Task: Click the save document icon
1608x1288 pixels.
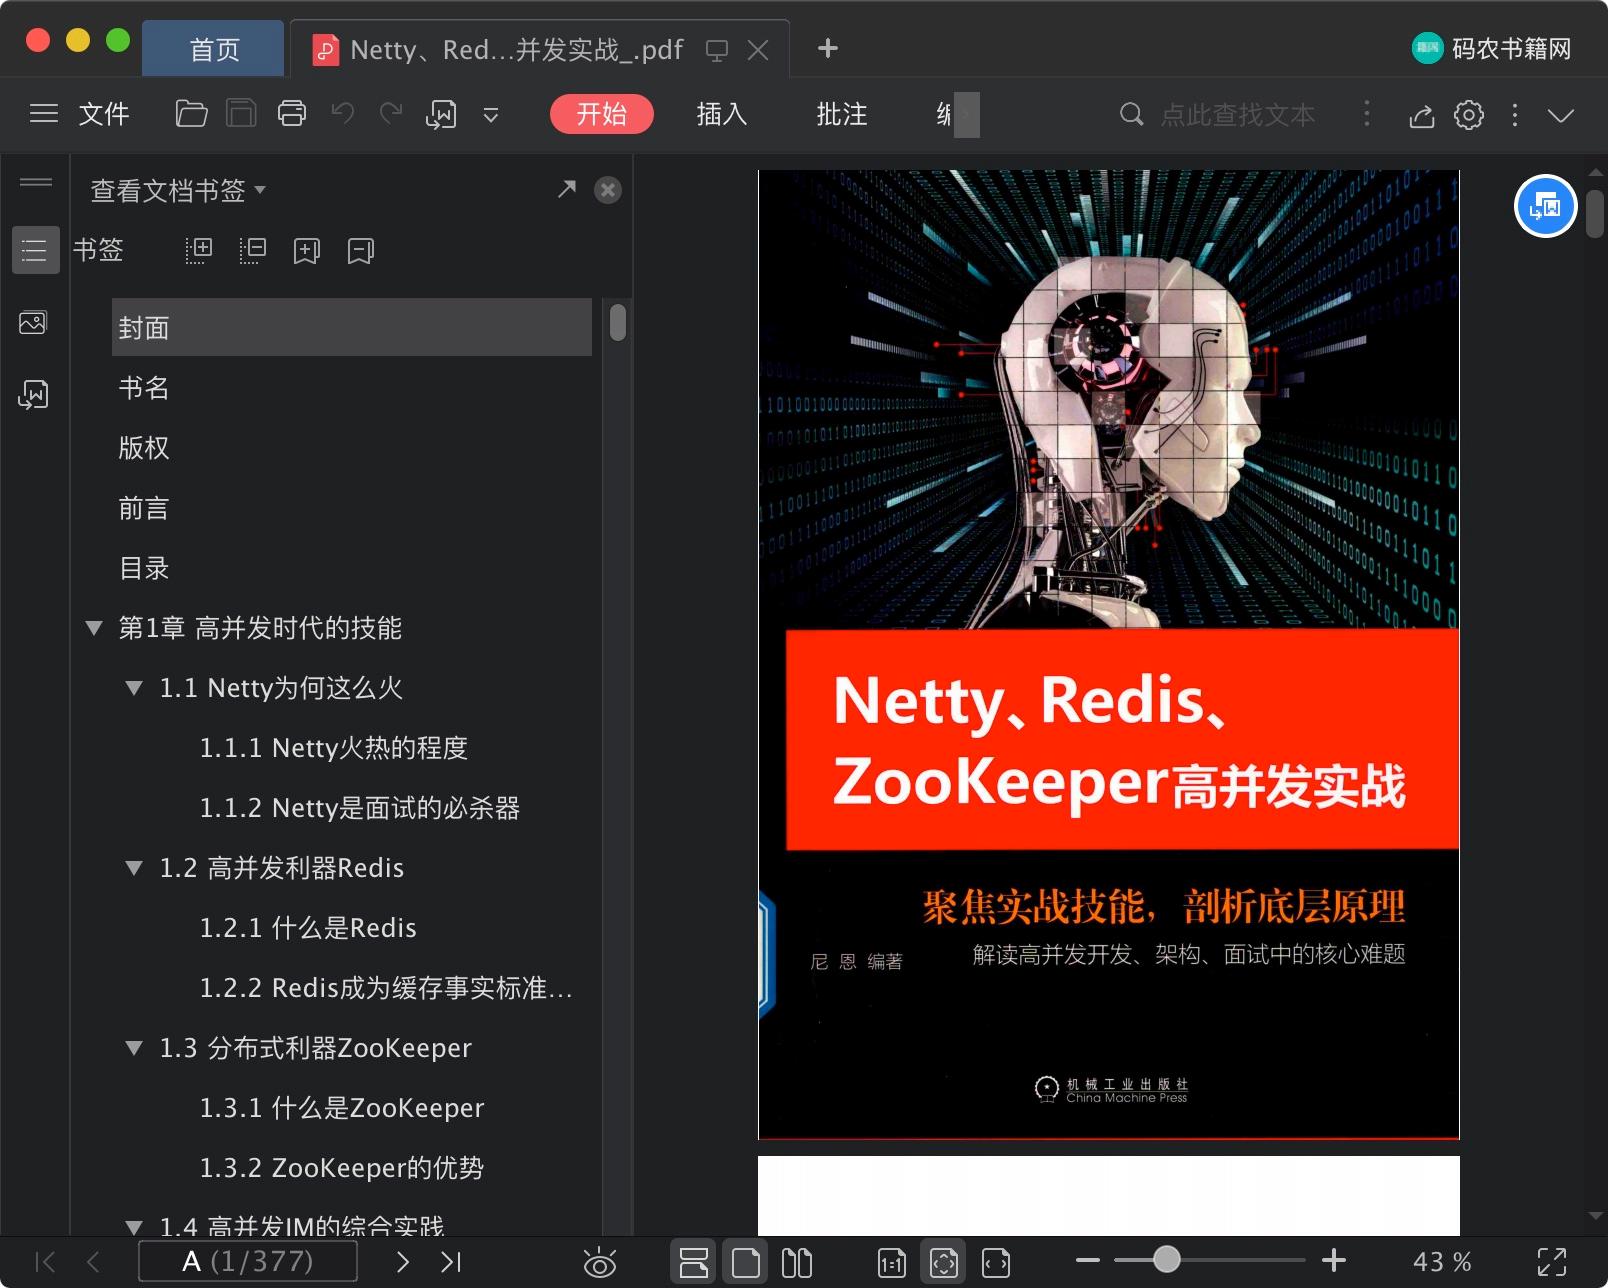Action: click(x=241, y=114)
